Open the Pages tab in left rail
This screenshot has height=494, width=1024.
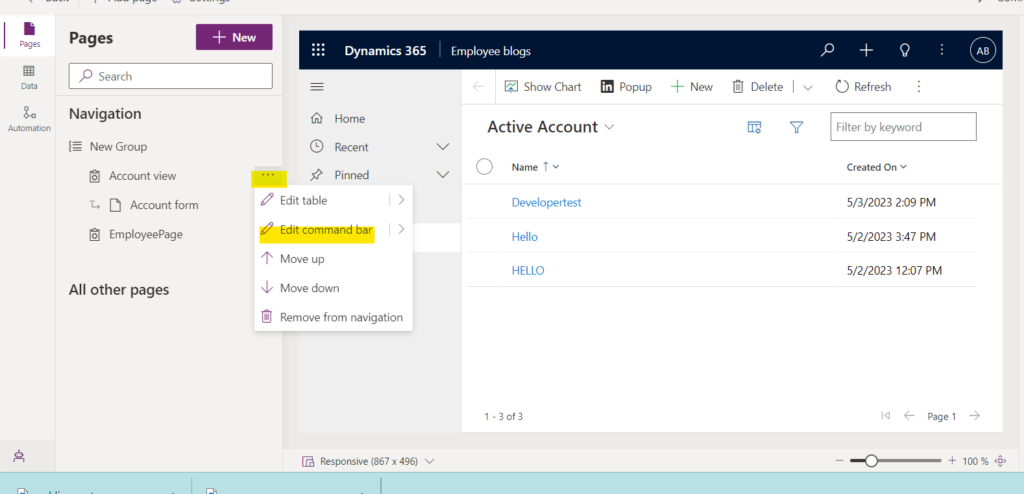click(x=29, y=35)
